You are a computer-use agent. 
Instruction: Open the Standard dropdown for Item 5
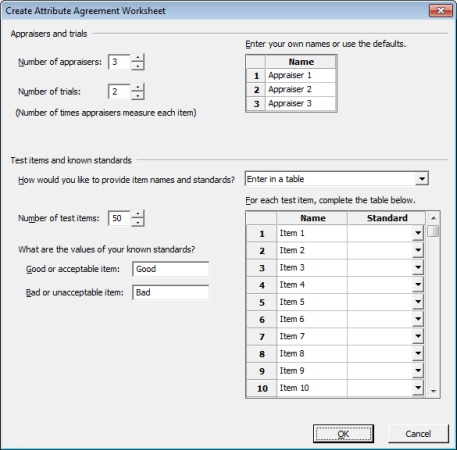[418, 302]
